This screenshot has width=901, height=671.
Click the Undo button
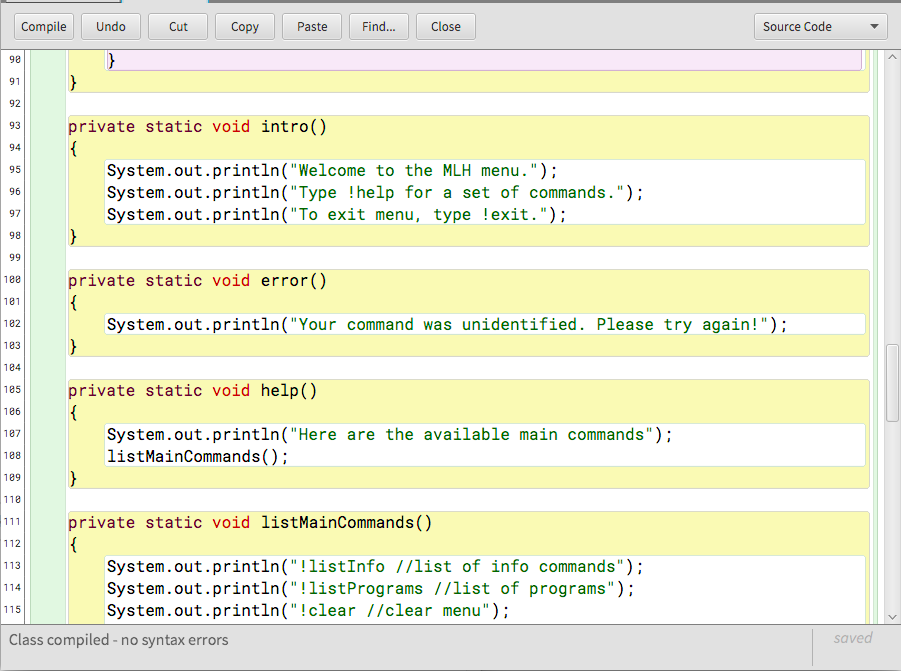click(111, 26)
